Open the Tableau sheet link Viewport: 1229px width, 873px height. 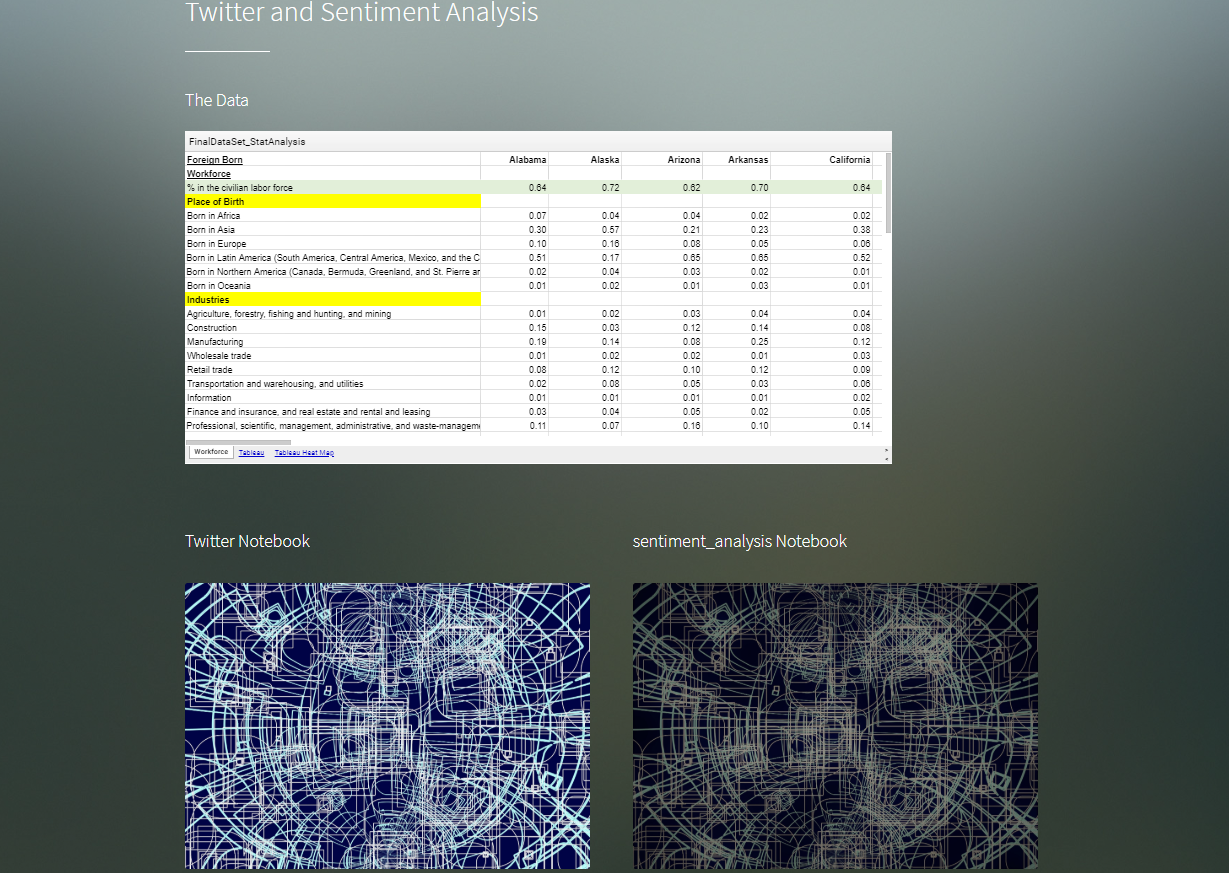(x=250, y=451)
